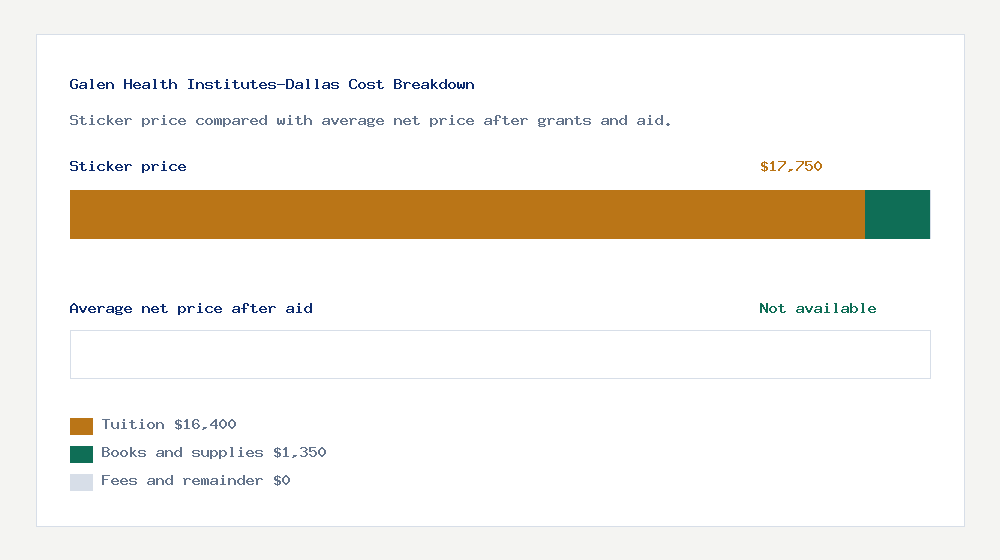Click the green Books and supplies swatch
Screen dimensions: 1000x560
pyautogui.click(x=81, y=454)
